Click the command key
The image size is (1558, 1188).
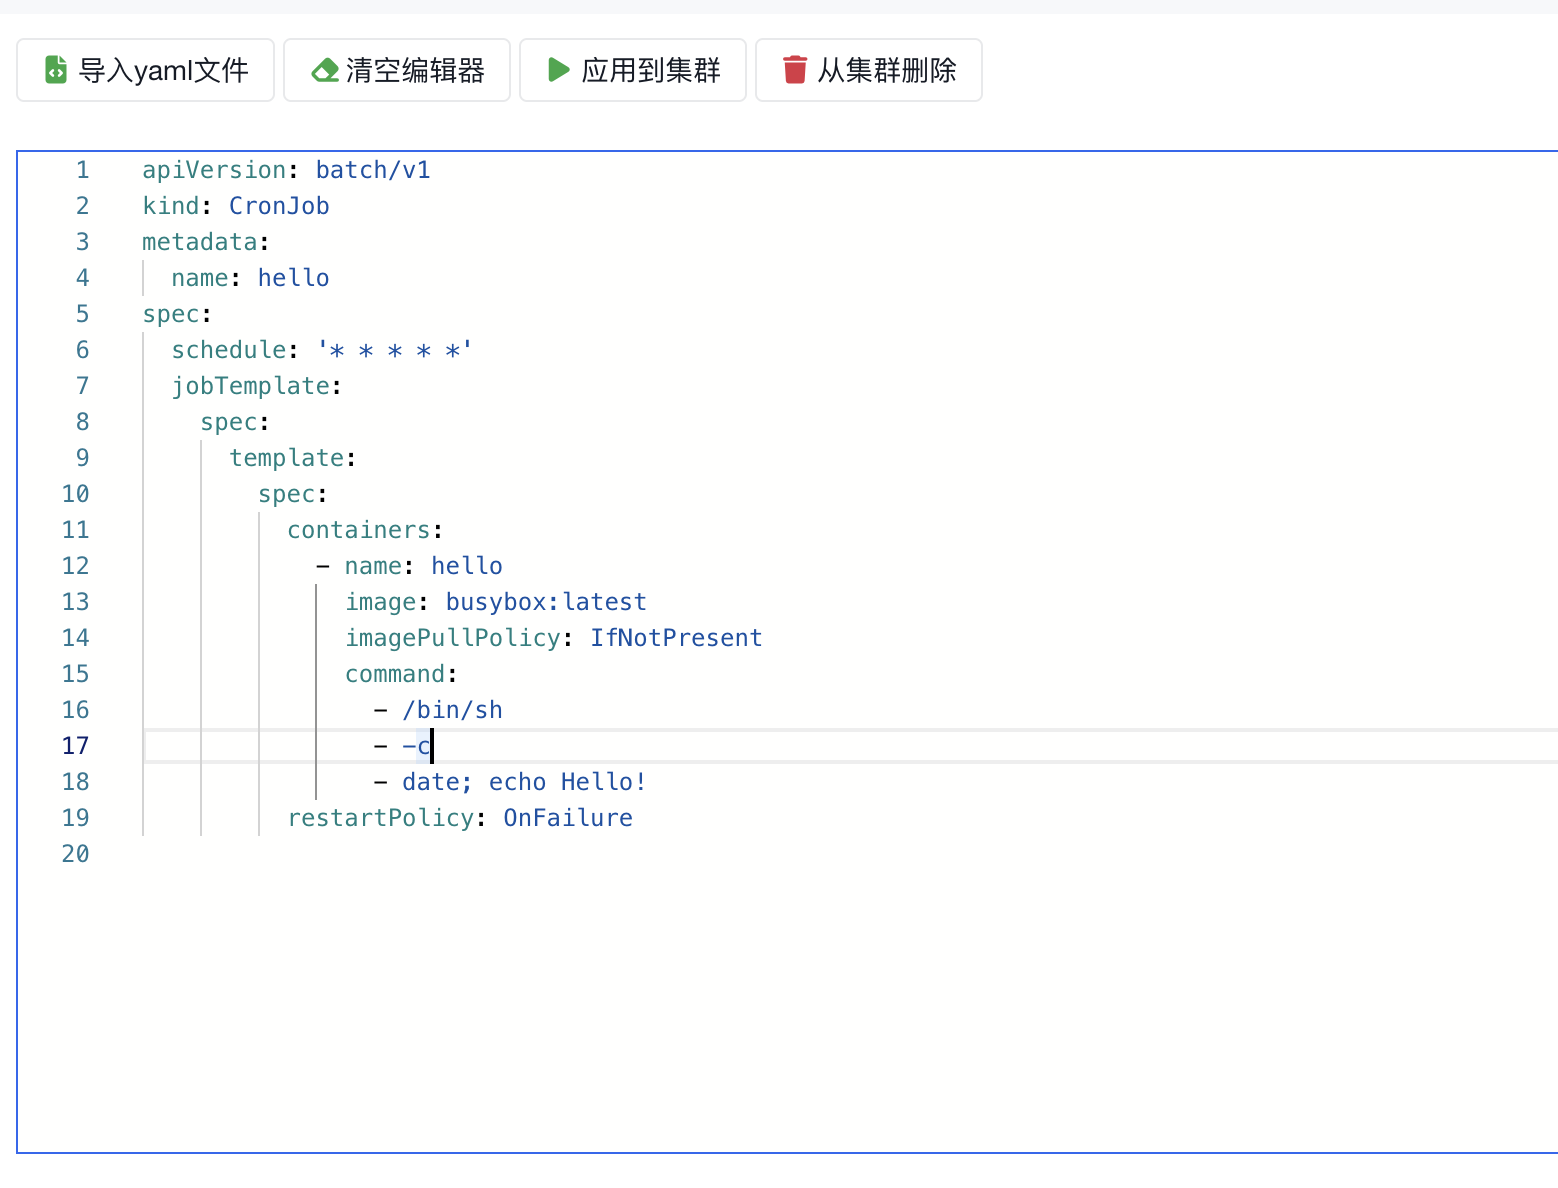point(395,674)
